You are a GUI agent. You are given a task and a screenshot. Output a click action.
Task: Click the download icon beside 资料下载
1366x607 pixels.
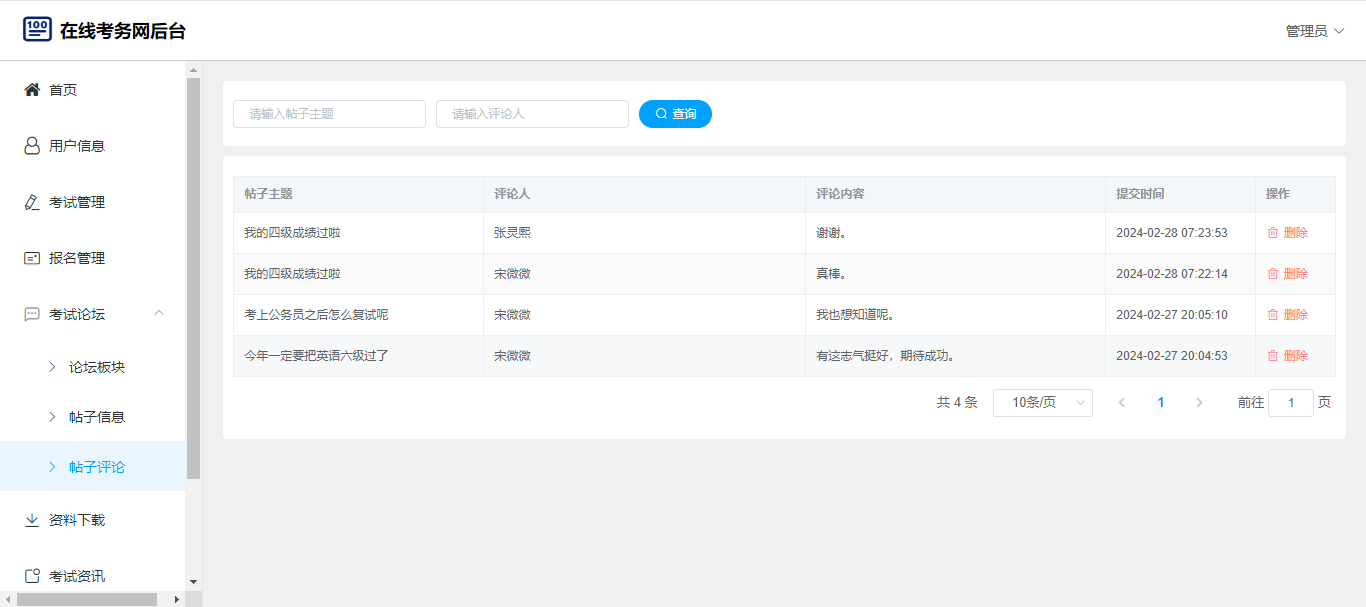[x=32, y=520]
